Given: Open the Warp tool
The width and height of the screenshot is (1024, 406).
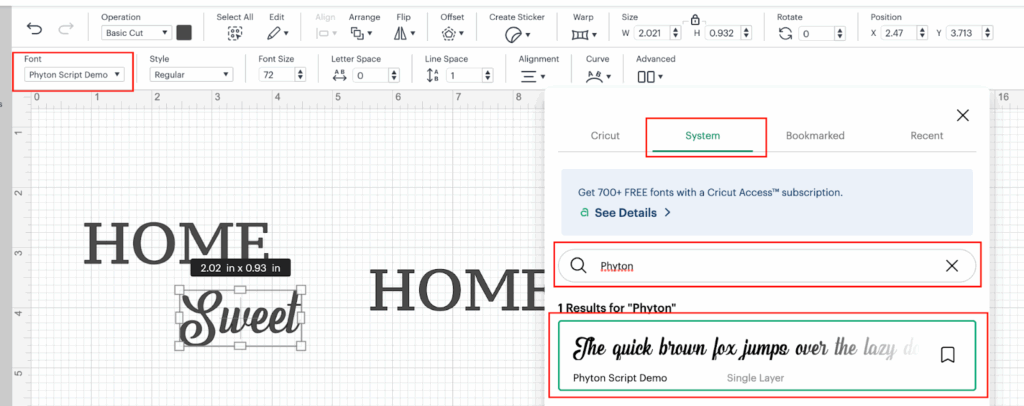Looking at the screenshot, I should [x=582, y=33].
